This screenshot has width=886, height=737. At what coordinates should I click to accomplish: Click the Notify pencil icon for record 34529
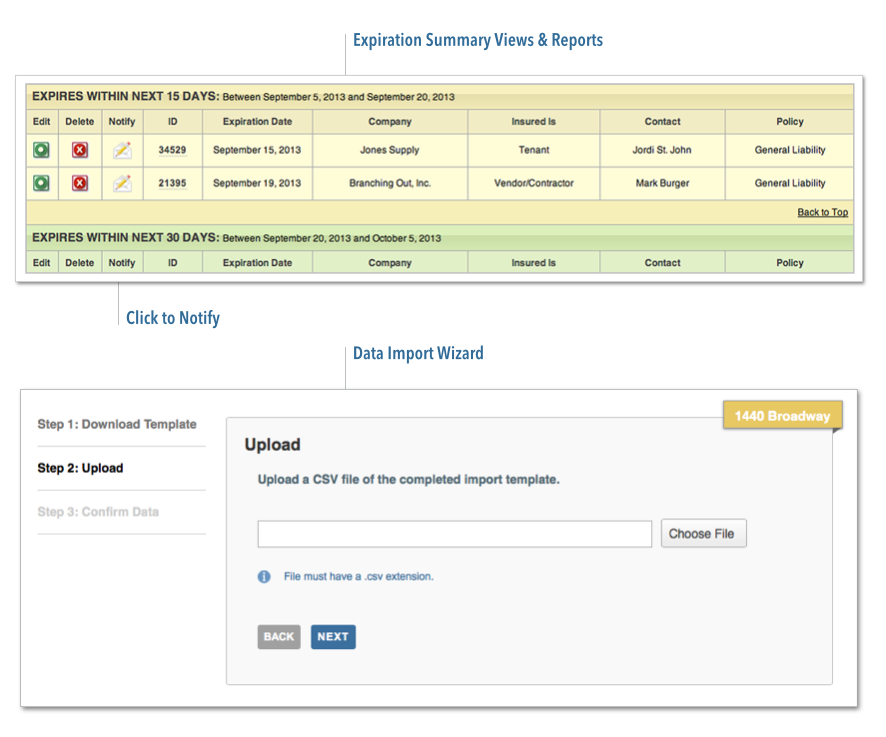click(x=122, y=150)
